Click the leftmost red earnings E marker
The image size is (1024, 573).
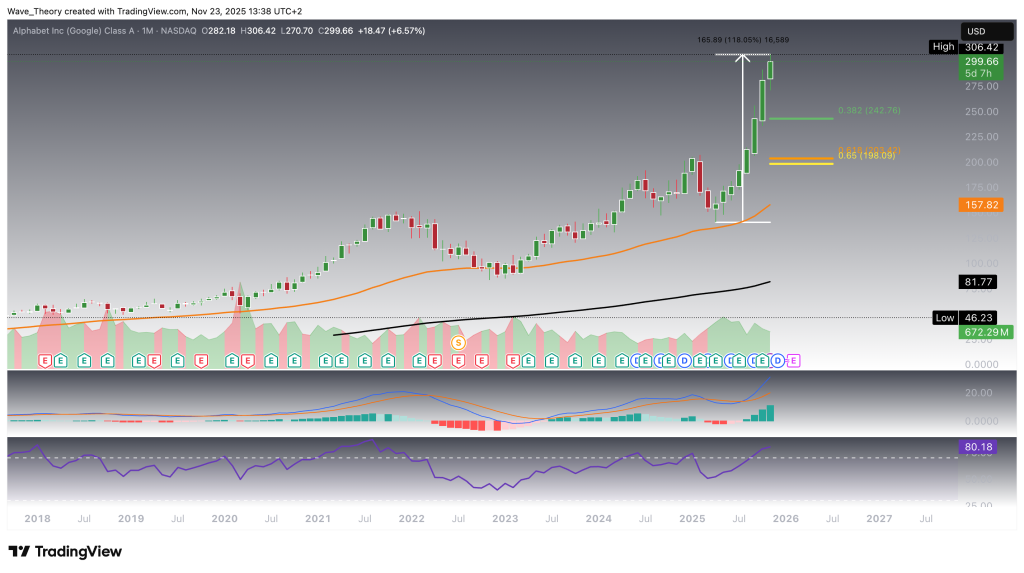[x=43, y=359]
